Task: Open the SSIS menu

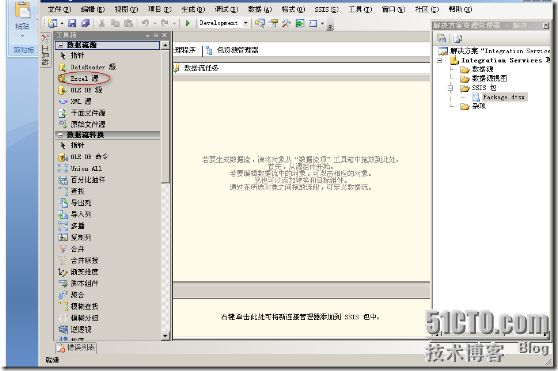Action: point(326,9)
